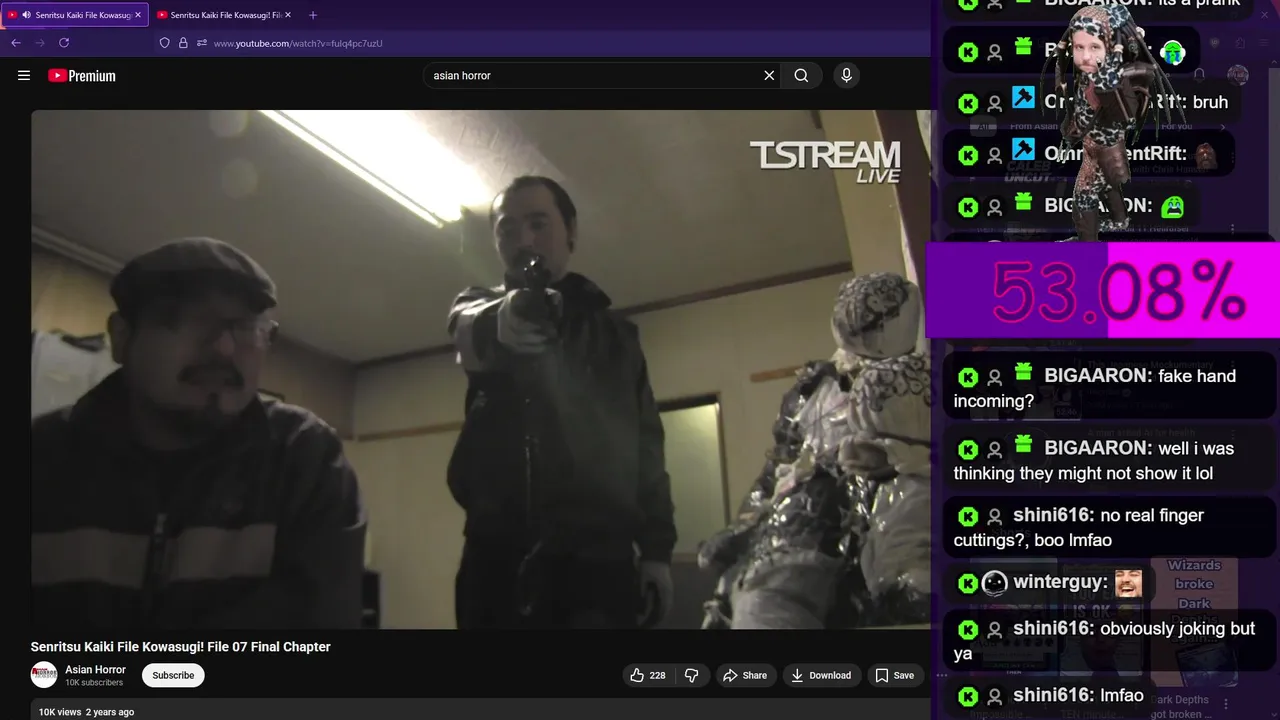
Task: Open a new tab with the plus
Action: pyautogui.click(x=313, y=15)
